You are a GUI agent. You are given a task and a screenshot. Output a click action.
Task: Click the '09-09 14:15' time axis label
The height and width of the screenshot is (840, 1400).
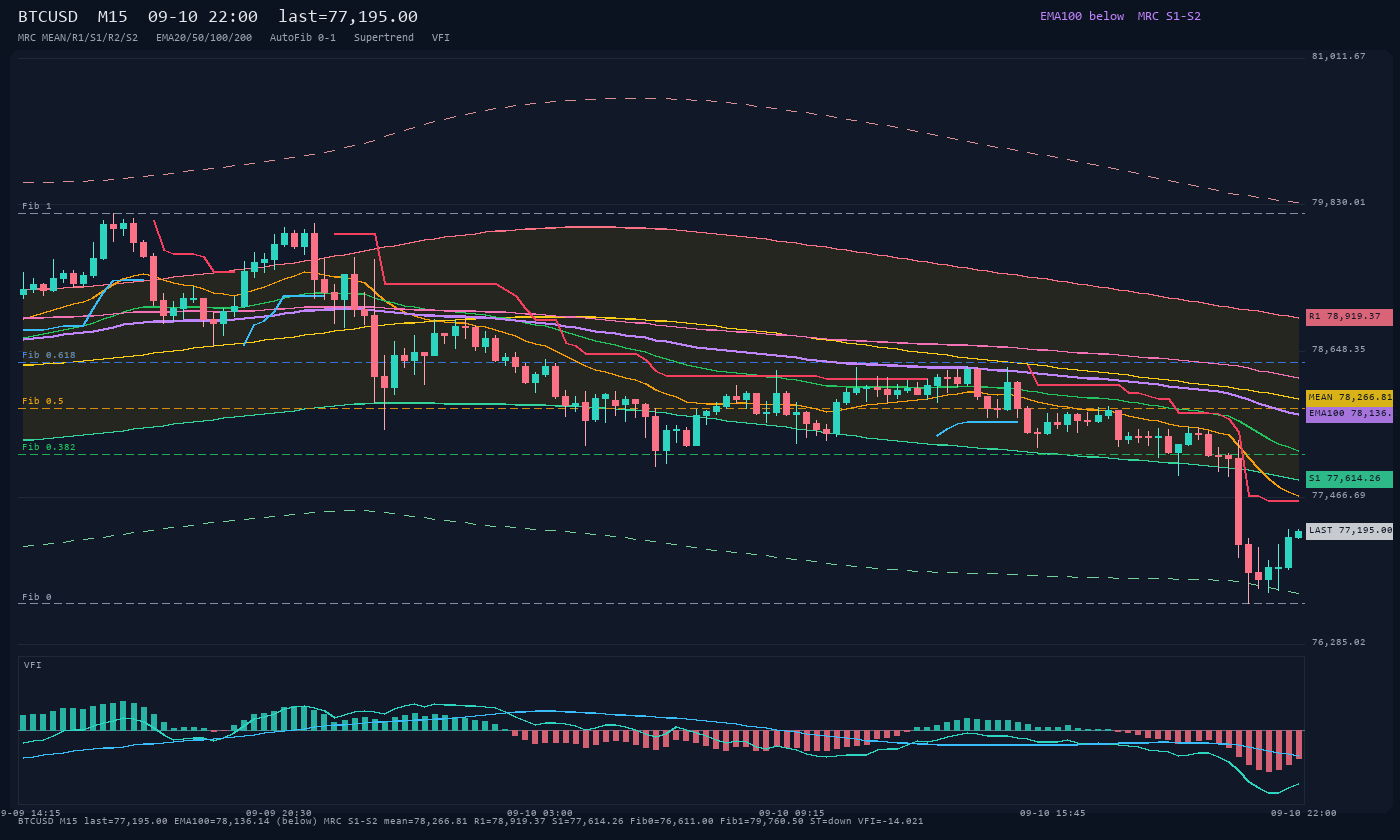tap(28, 813)
